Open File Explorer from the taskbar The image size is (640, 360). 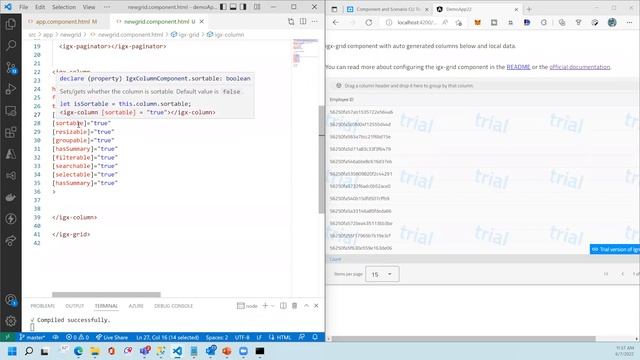[x=95, y=351]
